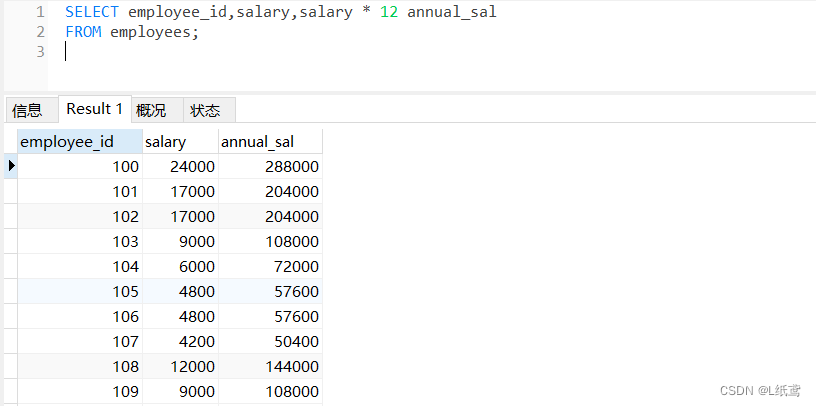The image size is (816, 406).
Task: Select salary cell 17000 in row 102
Action: coord(180,217)
